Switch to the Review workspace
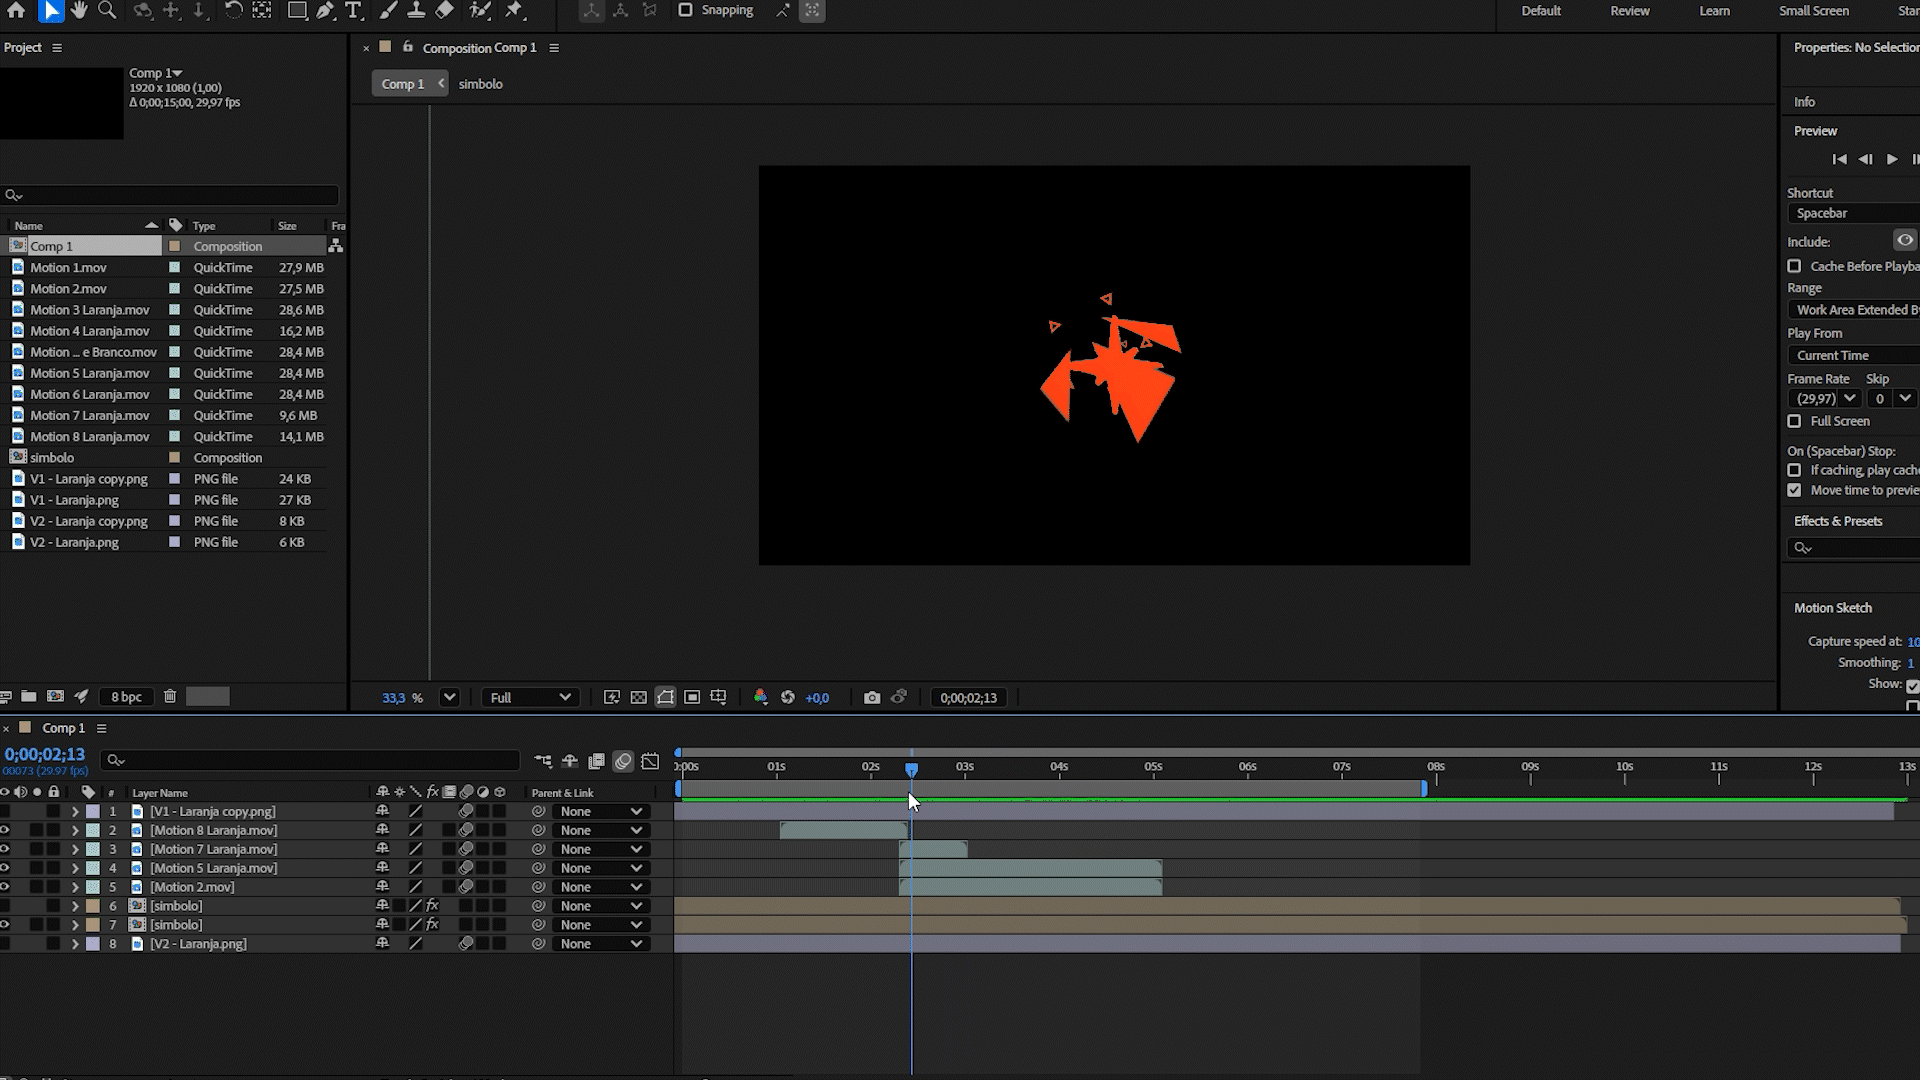 pos(1629,11)
